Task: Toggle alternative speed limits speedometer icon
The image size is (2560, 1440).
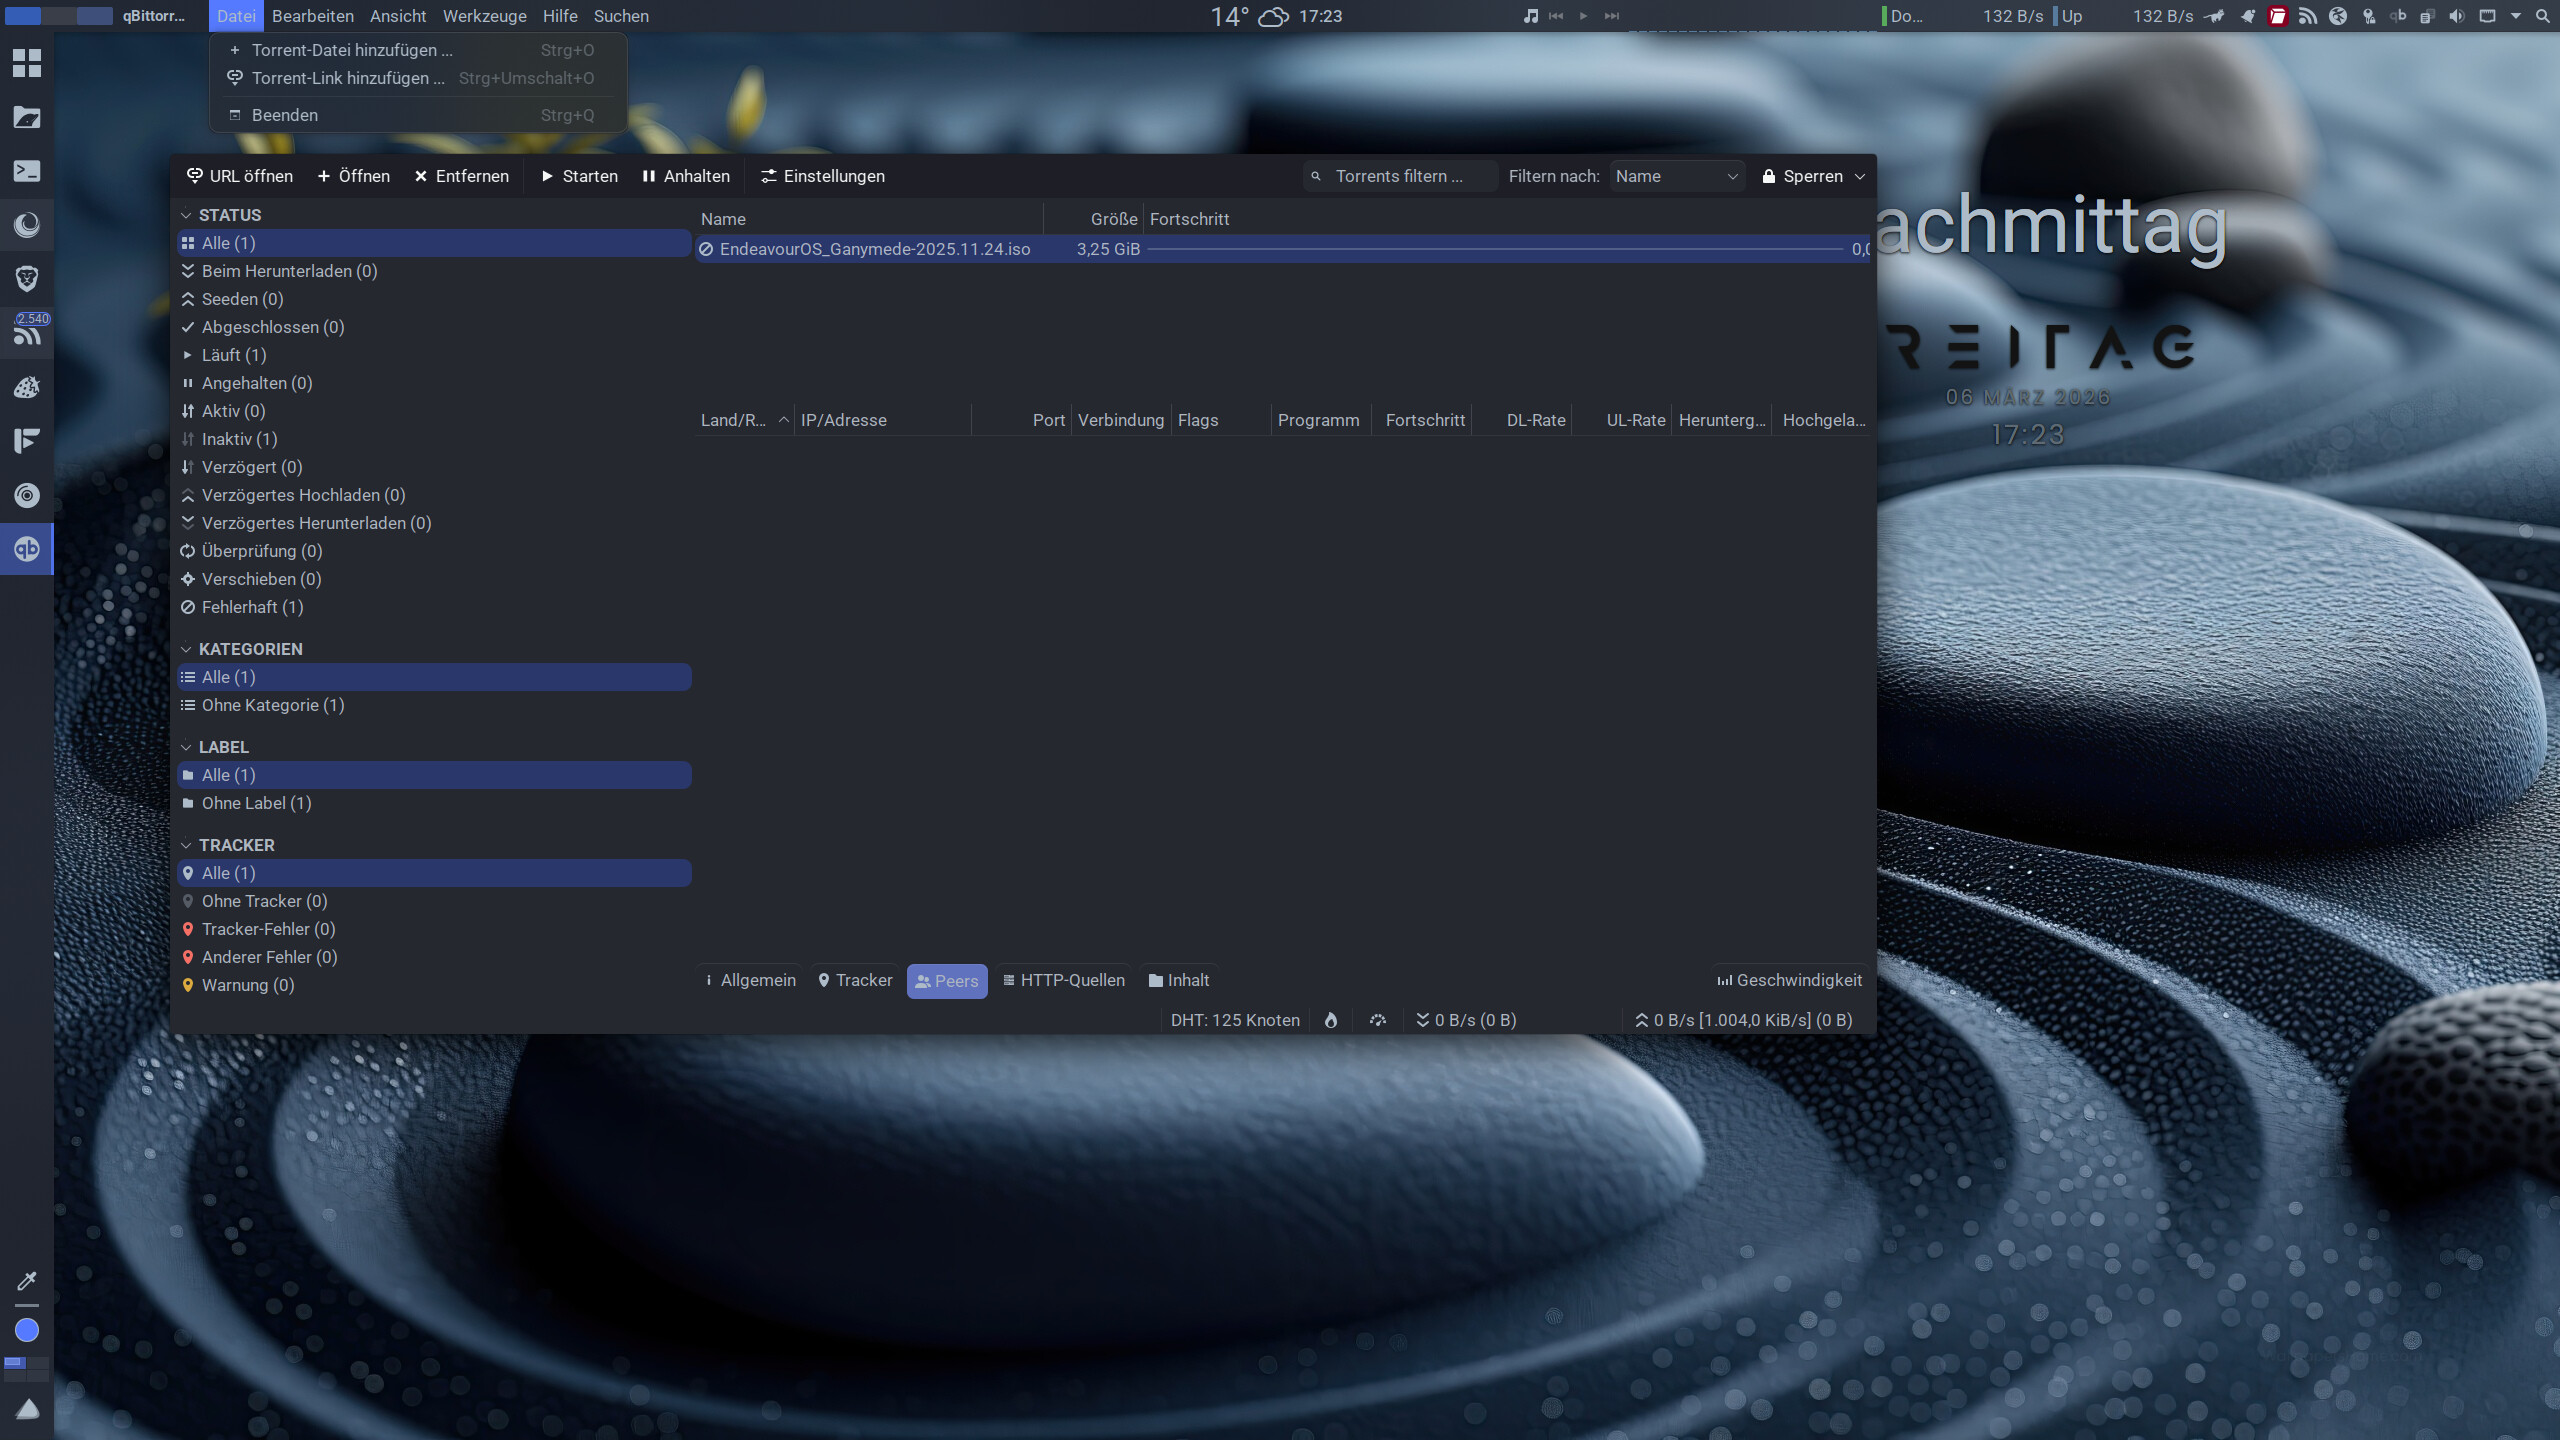Action: point(1378,1020)
